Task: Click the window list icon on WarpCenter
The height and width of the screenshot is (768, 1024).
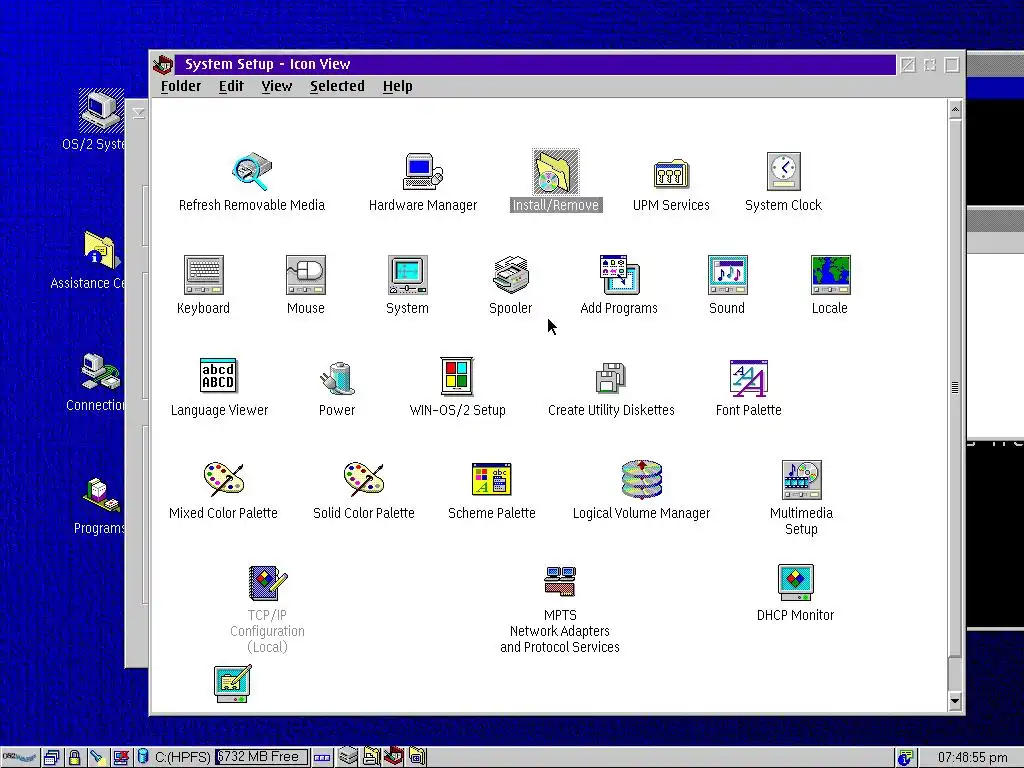Action: click(x=52, y=758)
